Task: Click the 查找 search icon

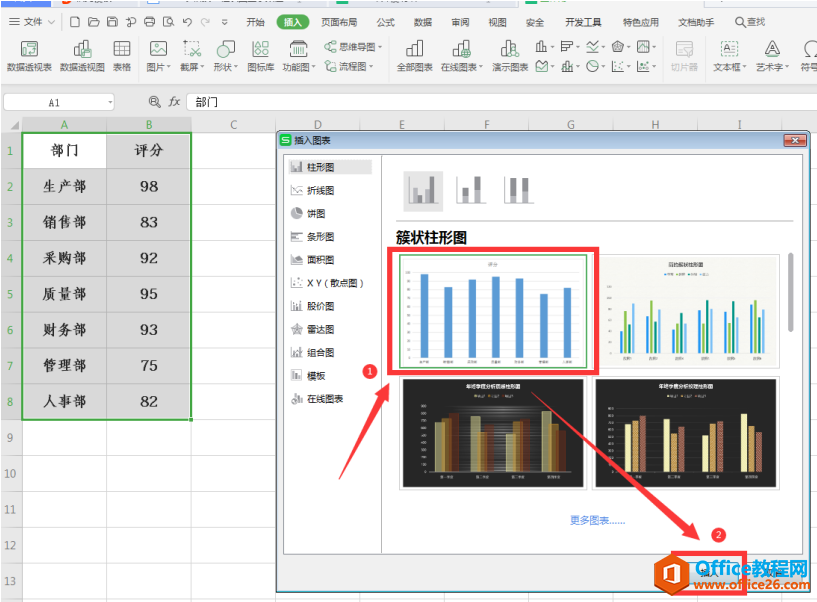Action: coord(750,22)
